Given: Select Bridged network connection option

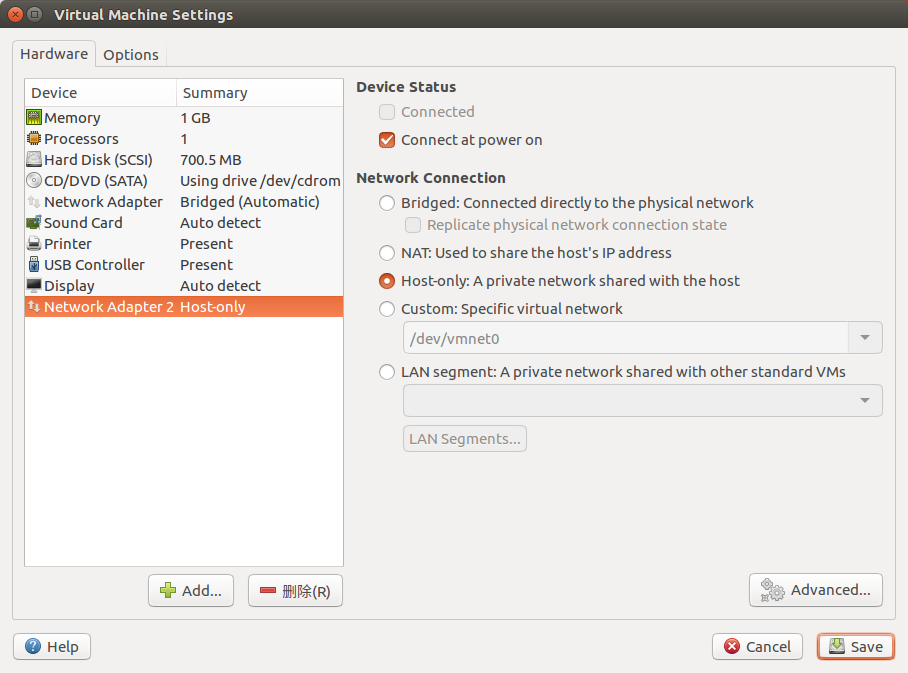Looking at the screenshot, I should (387, 203).
